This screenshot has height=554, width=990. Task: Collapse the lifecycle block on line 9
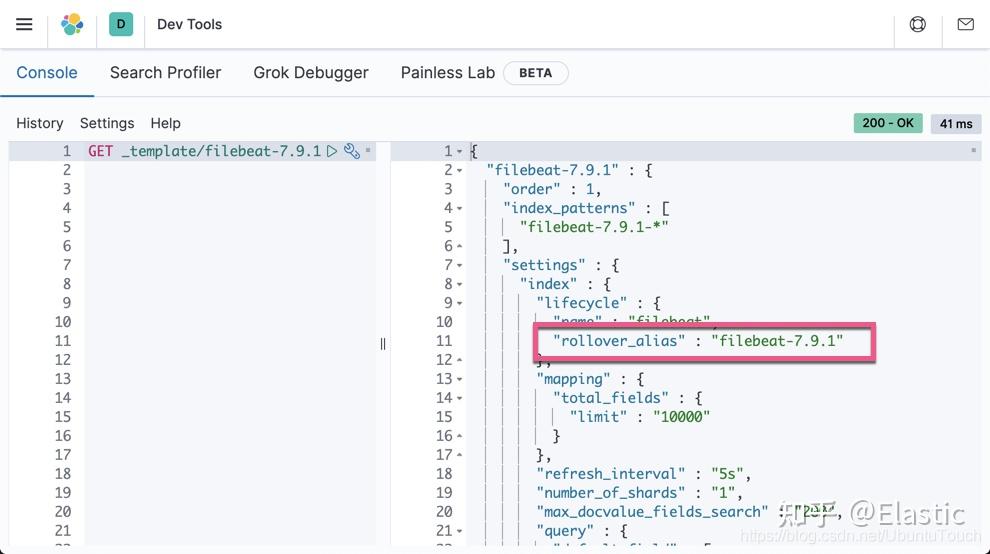(x=460, y=303)
